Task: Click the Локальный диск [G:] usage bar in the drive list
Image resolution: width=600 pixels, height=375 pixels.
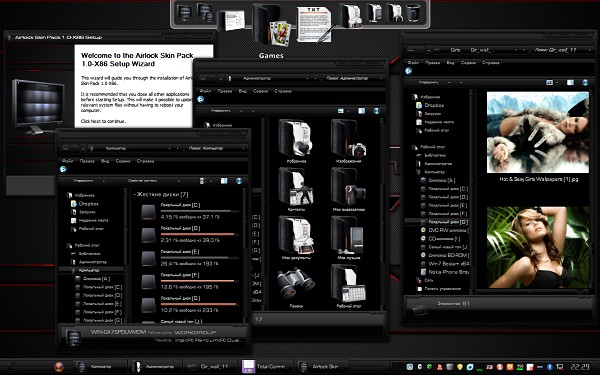Action: 199,304
